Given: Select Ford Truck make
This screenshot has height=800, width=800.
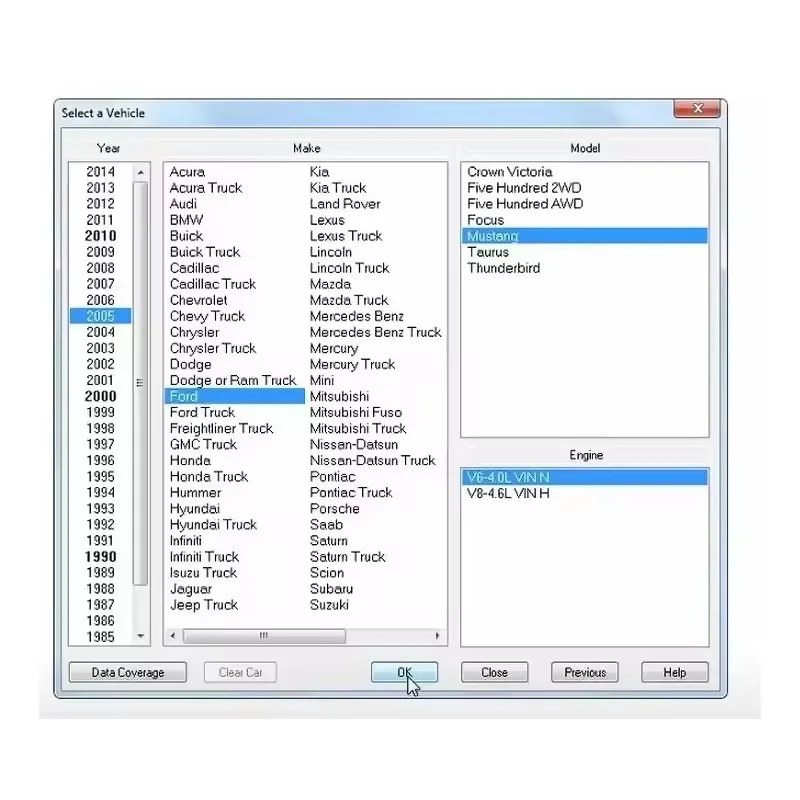Looking at the screenshot, I should pos(202,412).
